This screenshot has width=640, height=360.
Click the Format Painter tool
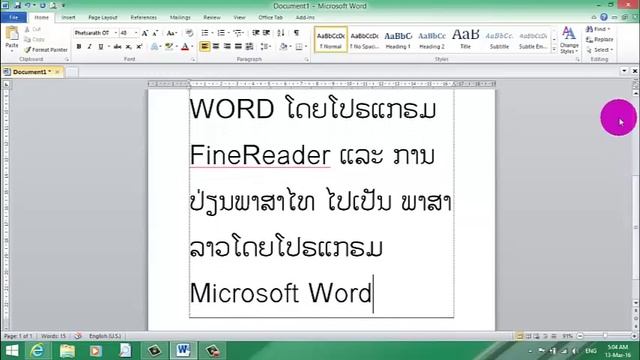[x=46, y=50]
